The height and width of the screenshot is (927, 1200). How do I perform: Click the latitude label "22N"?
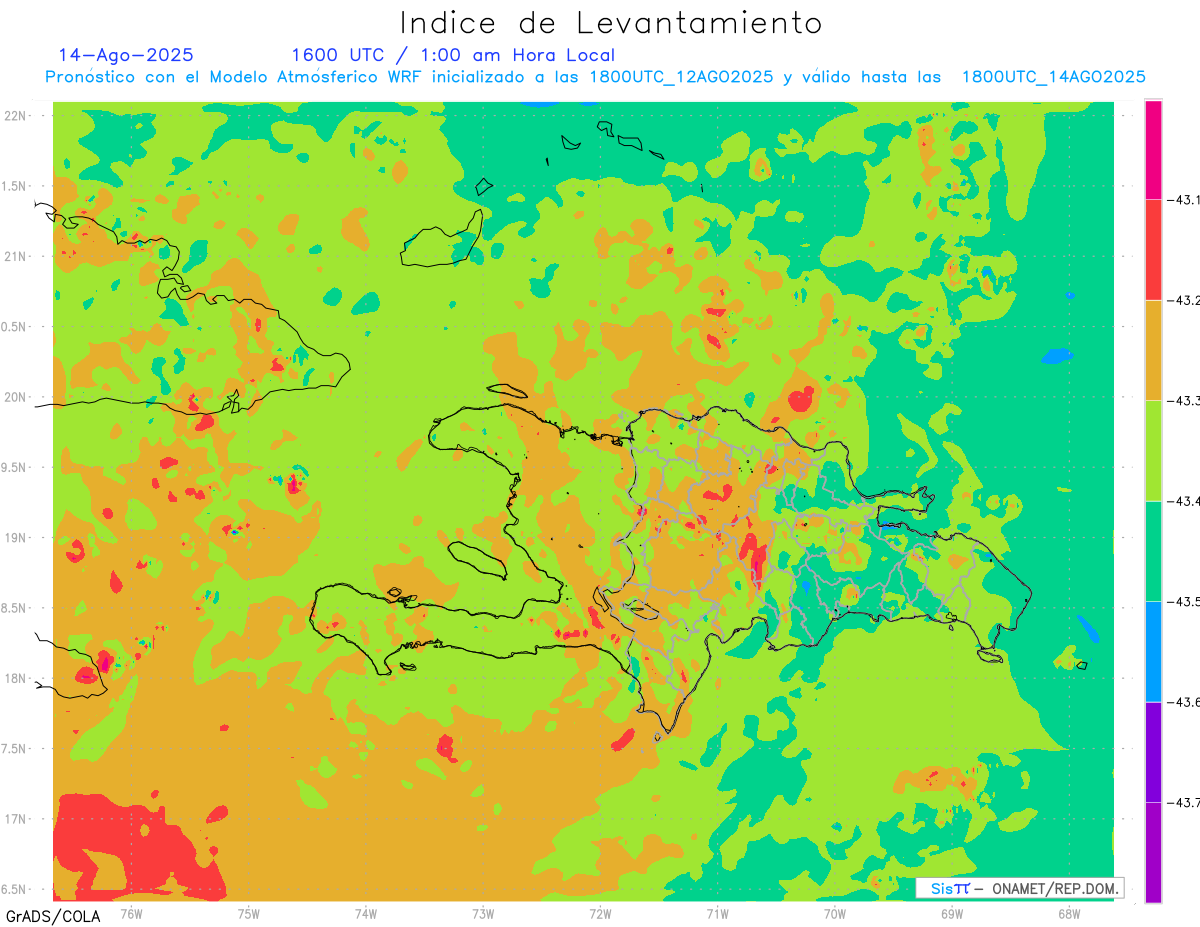pyautogui.click(x=16, y=115)
